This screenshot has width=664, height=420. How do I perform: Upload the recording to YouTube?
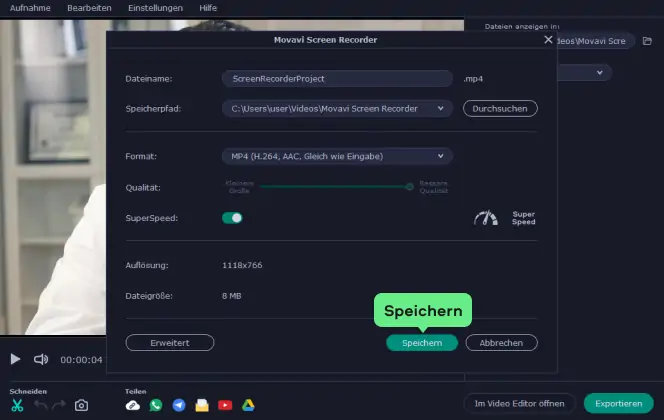(225, 405)
